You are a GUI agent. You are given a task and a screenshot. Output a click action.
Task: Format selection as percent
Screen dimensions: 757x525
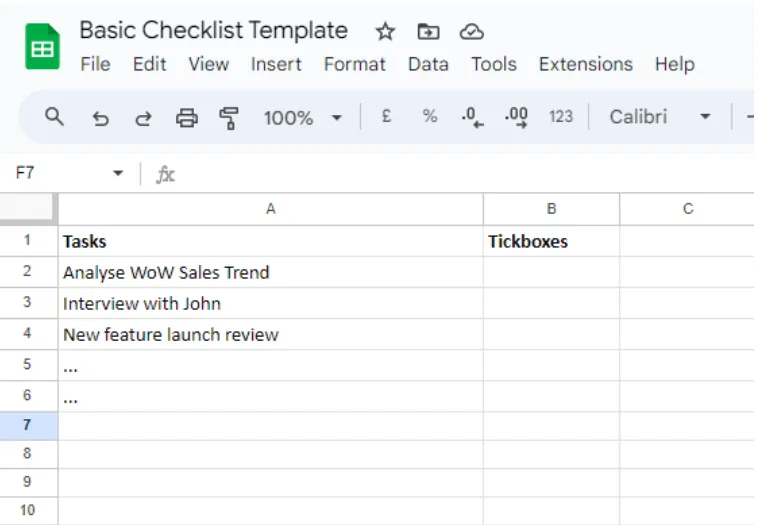click(430, 116)
